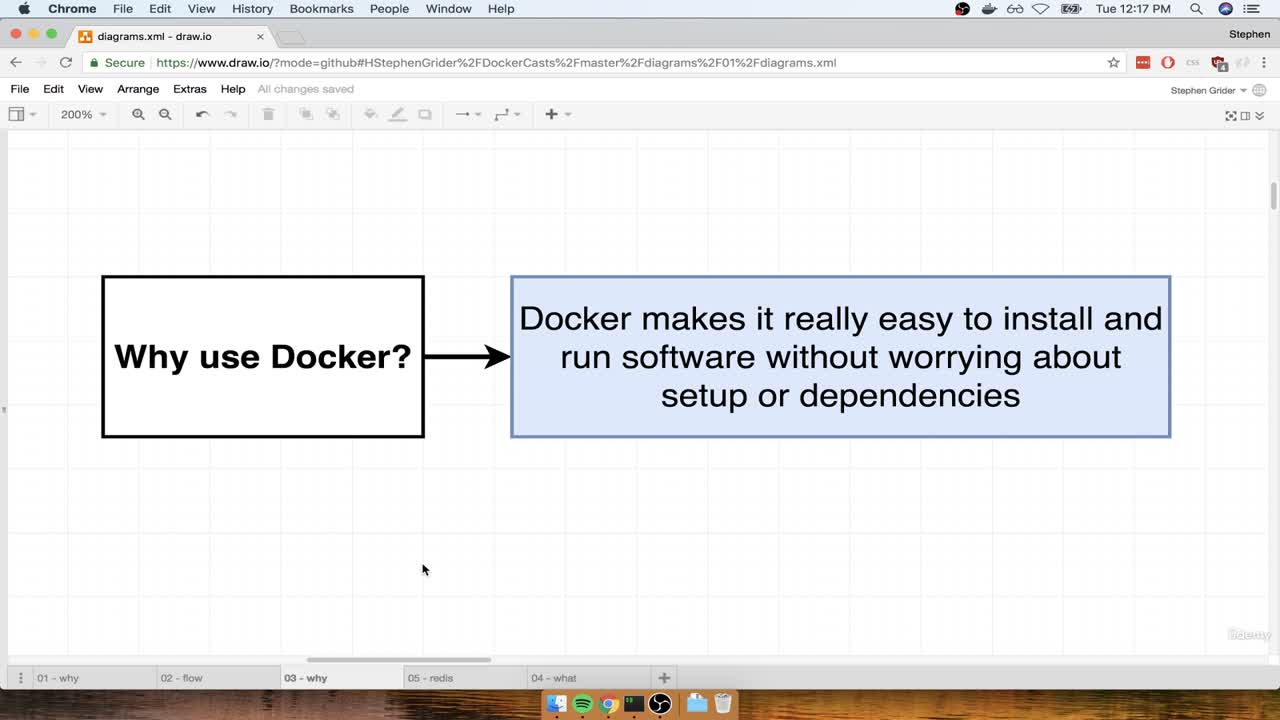This screenshot has height=720, width=1280.
Task: Open the draw.io View menu
Action: [x=90, y=89]
